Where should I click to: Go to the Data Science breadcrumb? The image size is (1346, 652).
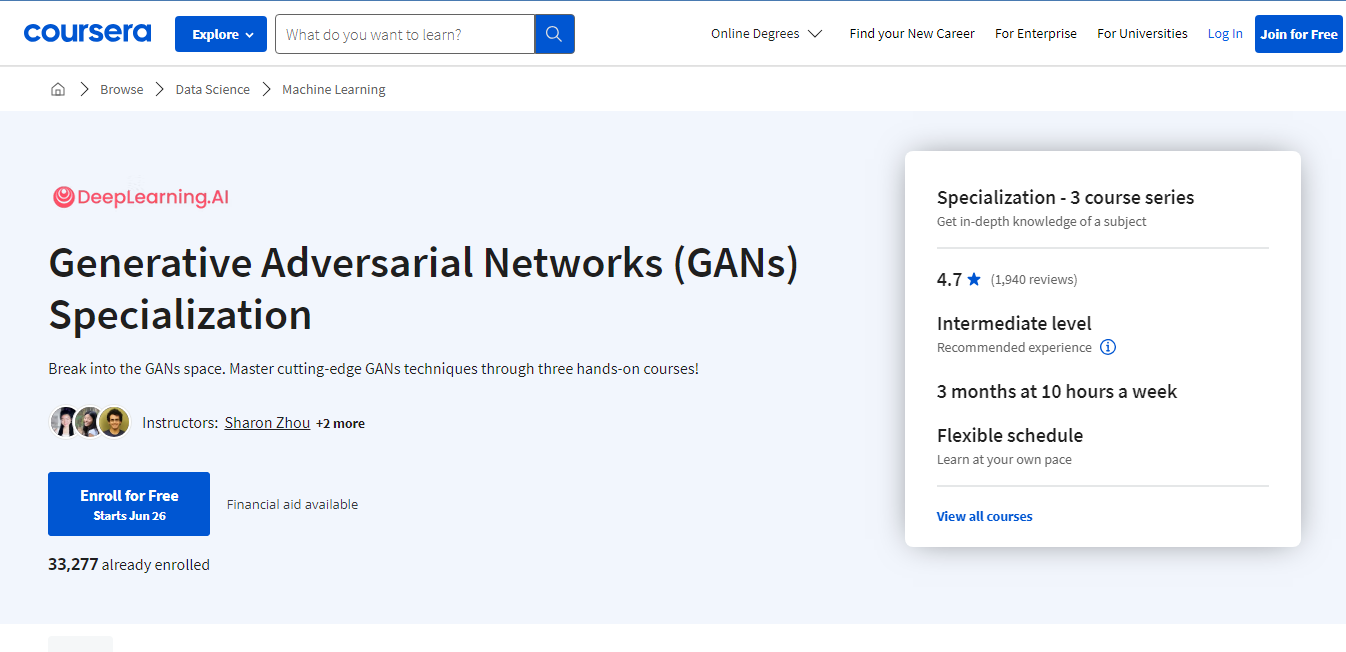[212, 90]
